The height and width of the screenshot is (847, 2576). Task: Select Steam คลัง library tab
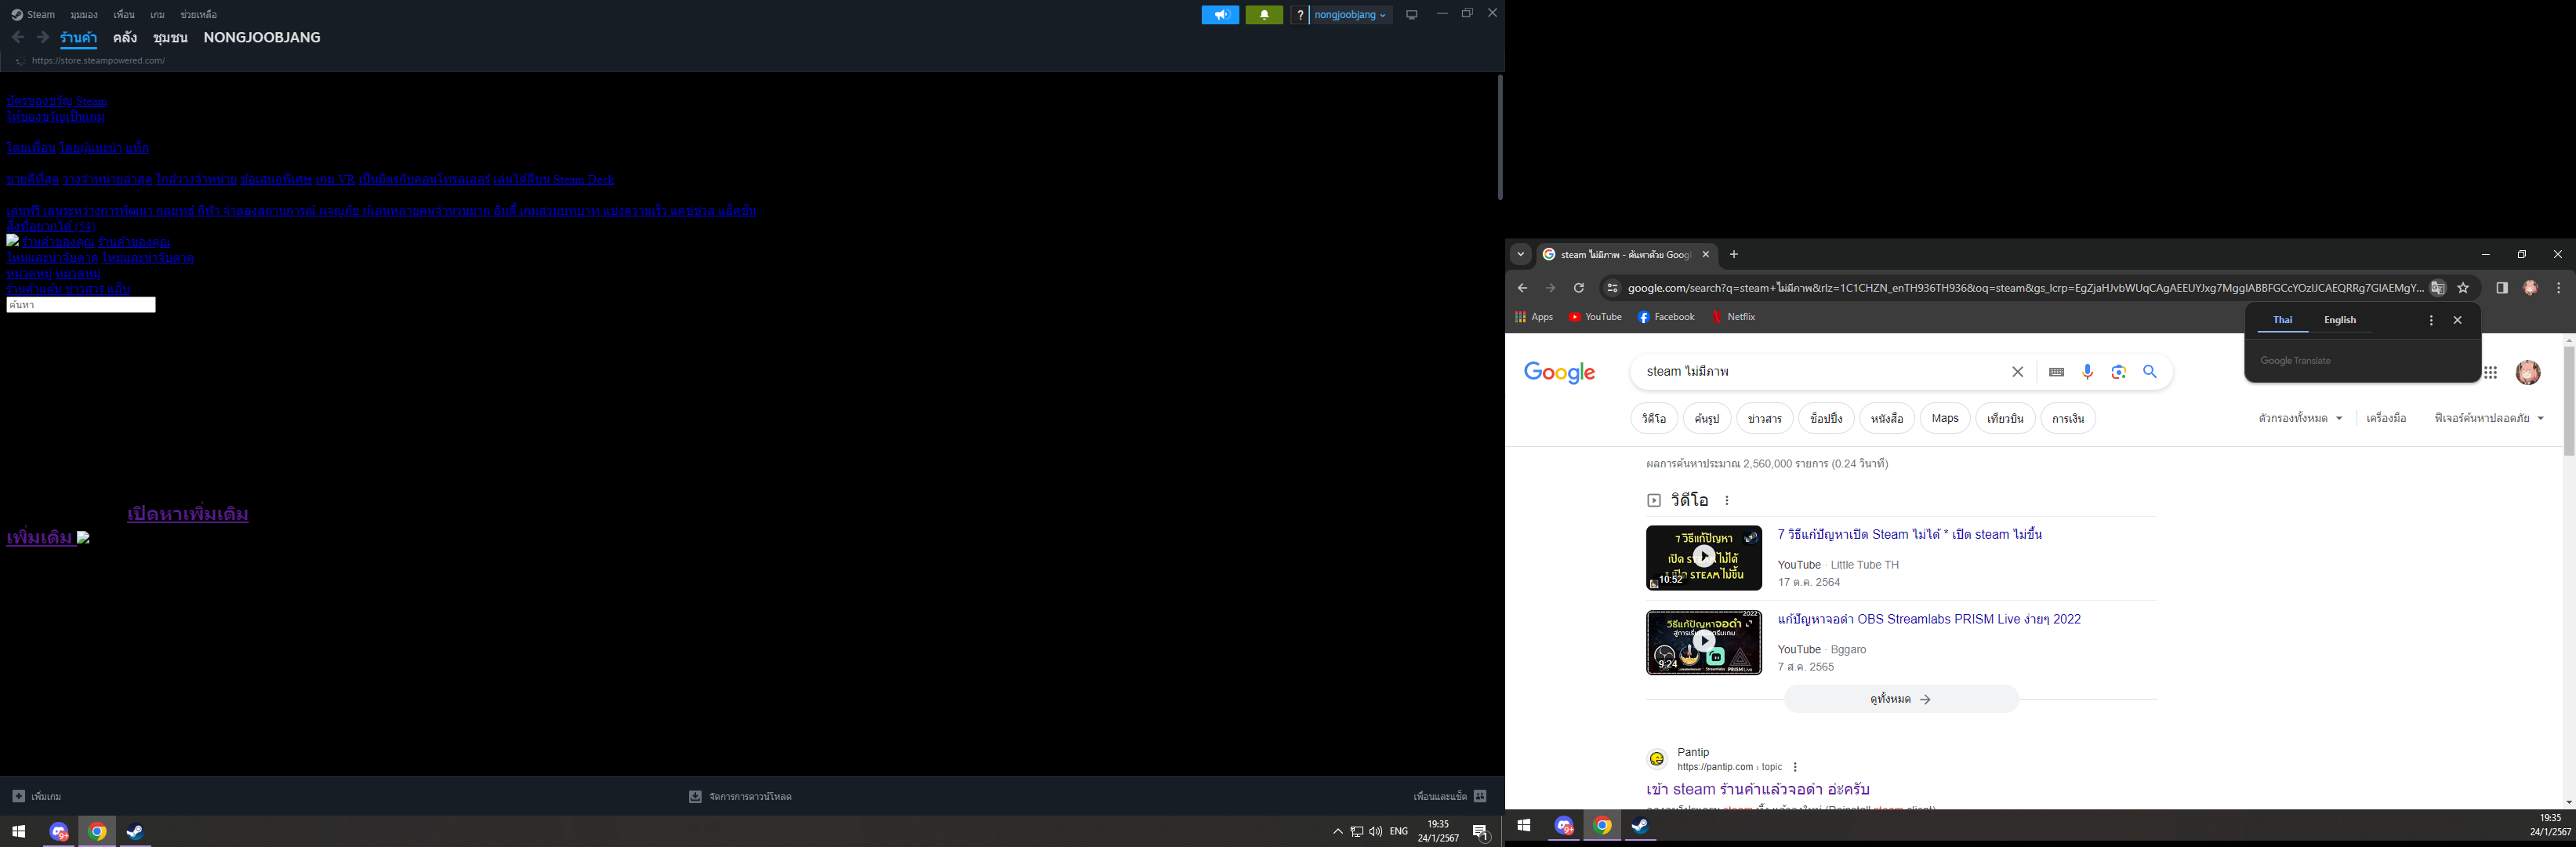125,38
